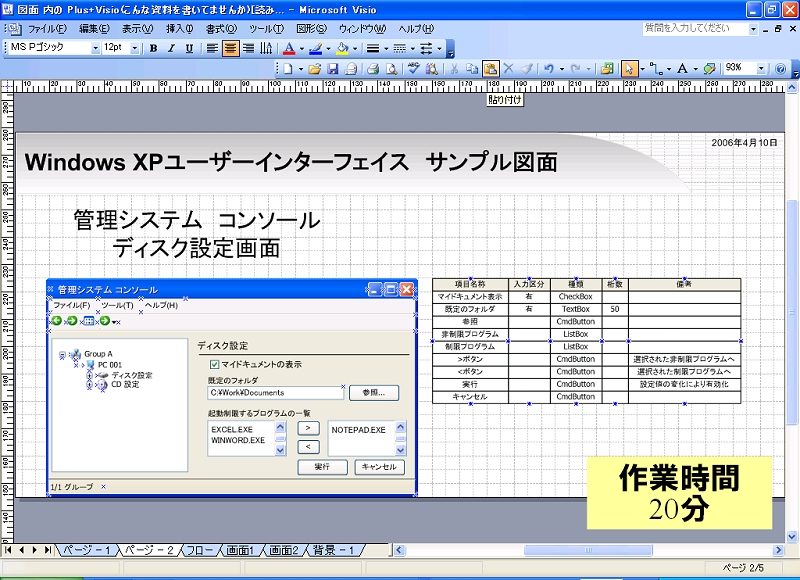The width and height of the screenshot is (800, 580).
Task: Click the Open folder icon
Action: (315, 68)
